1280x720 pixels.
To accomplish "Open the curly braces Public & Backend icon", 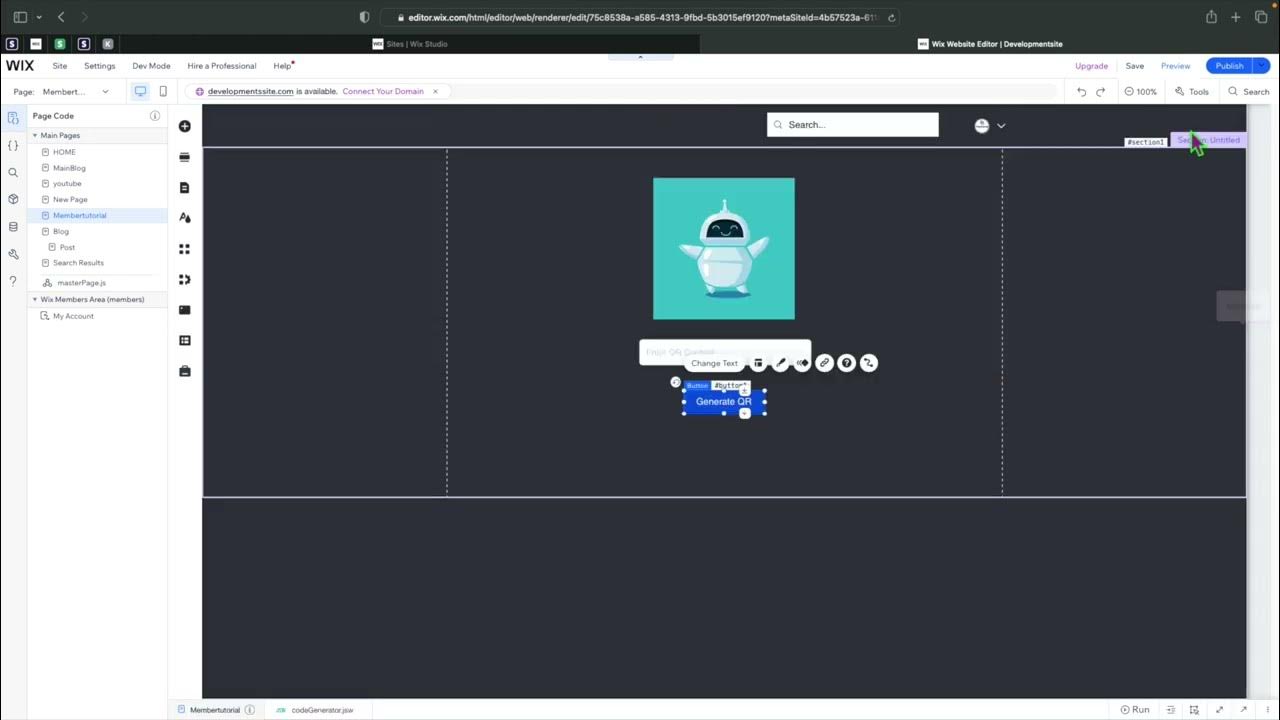I will 13,145.
